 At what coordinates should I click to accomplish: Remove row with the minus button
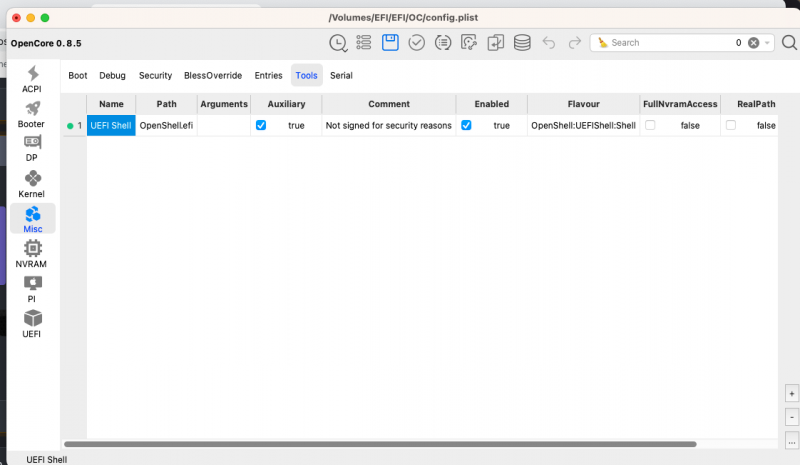(791, 417)
